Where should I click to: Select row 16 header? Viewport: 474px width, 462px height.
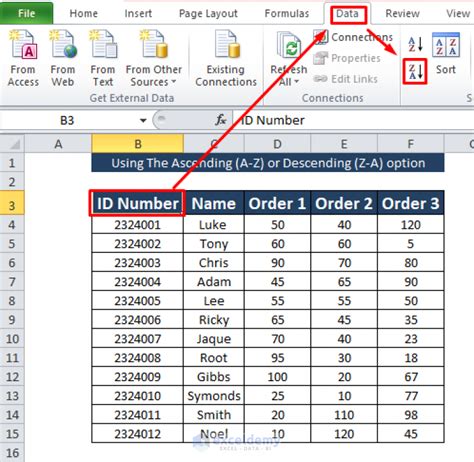[12, 453]
